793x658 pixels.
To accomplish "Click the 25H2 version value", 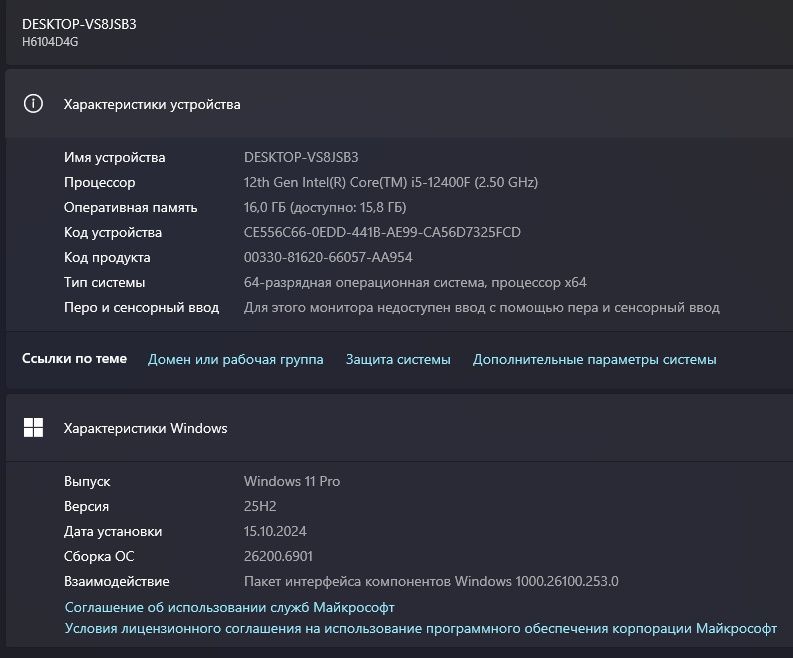I will click(260, 506).
